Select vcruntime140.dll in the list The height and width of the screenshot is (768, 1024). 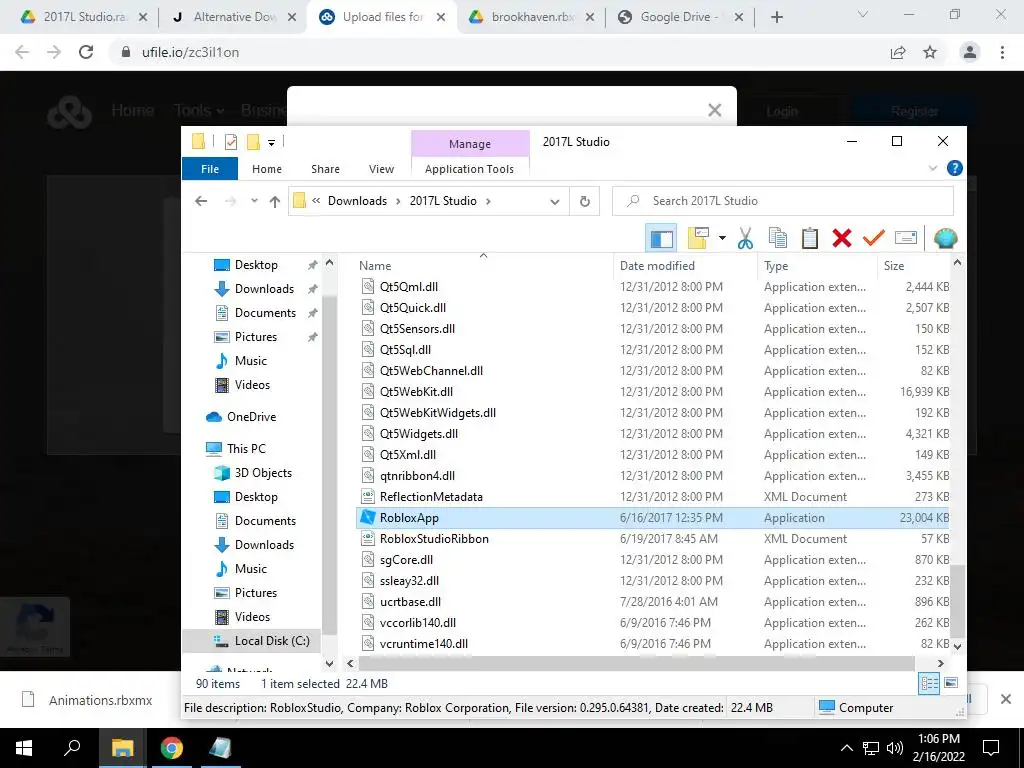(x=652, y=644)
